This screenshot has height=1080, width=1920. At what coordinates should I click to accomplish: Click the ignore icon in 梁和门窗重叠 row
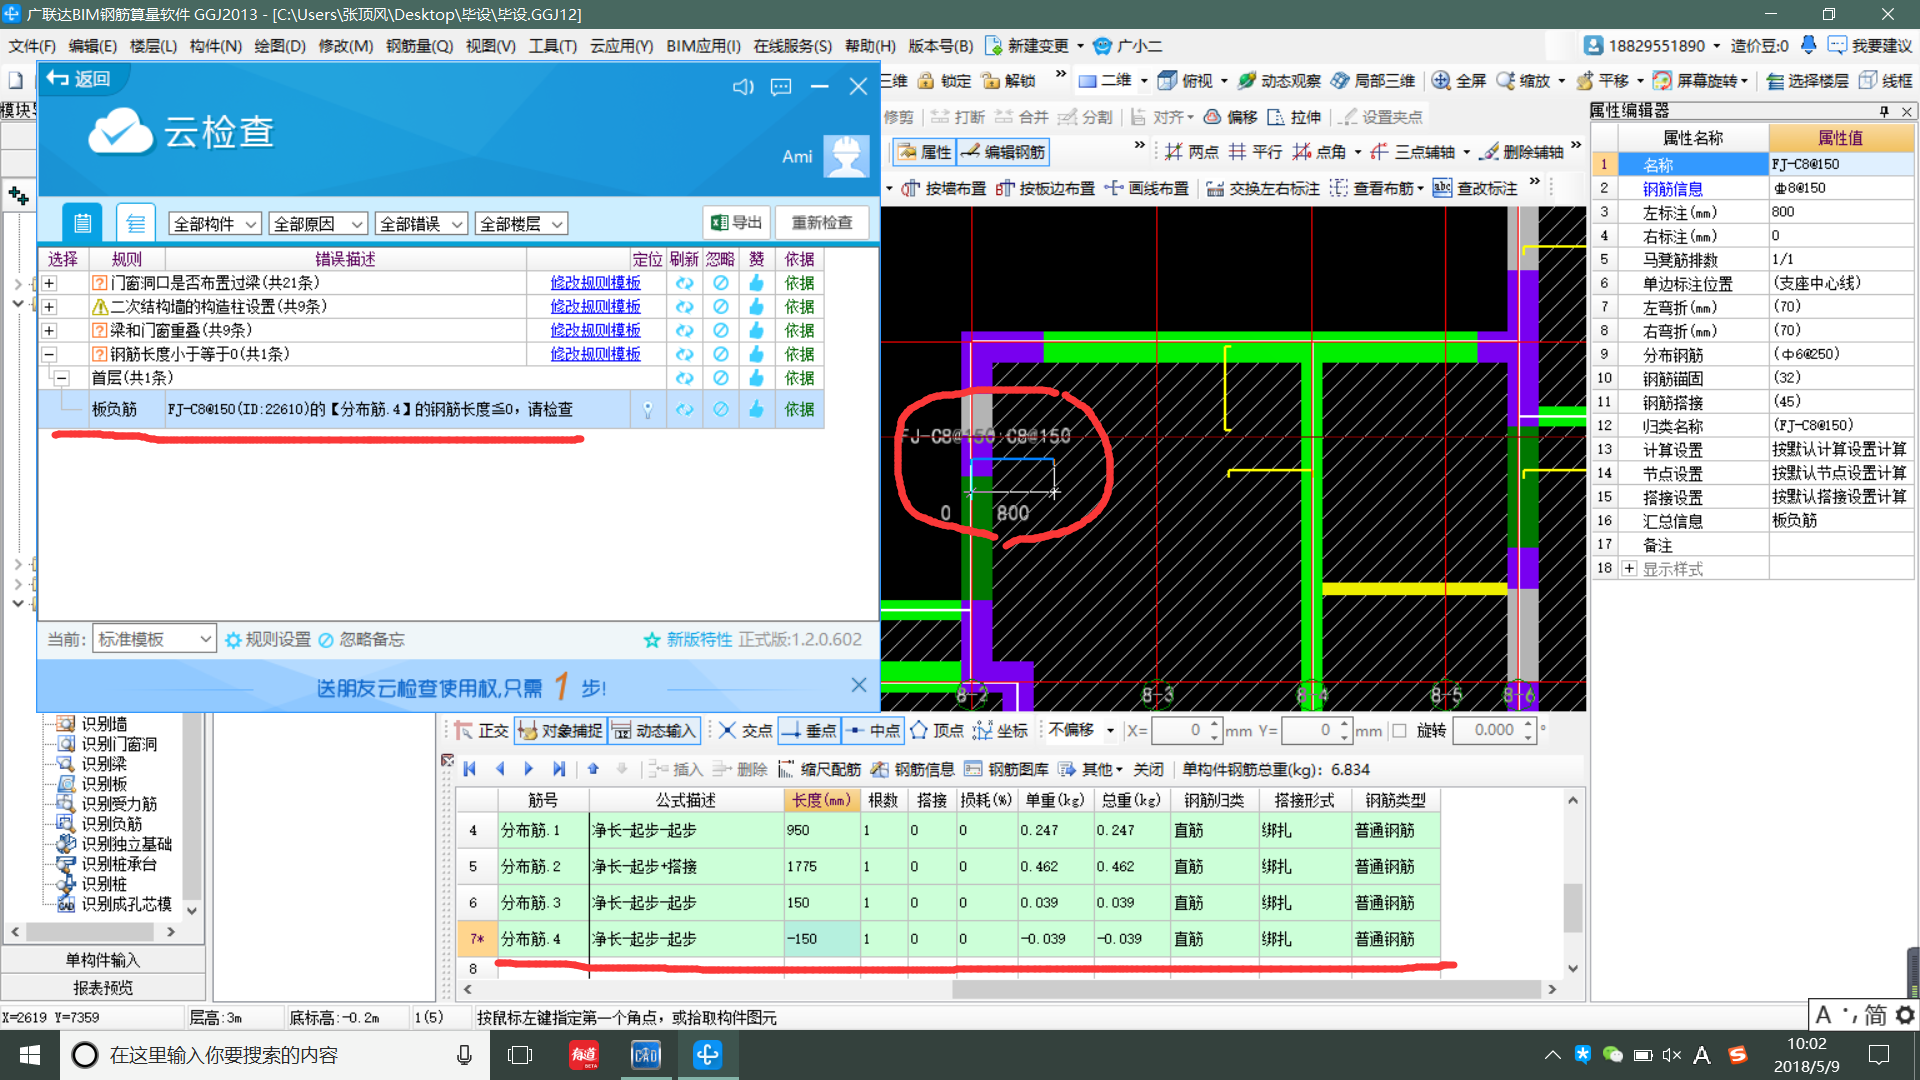pyautogui.click(x=720, y=330)
